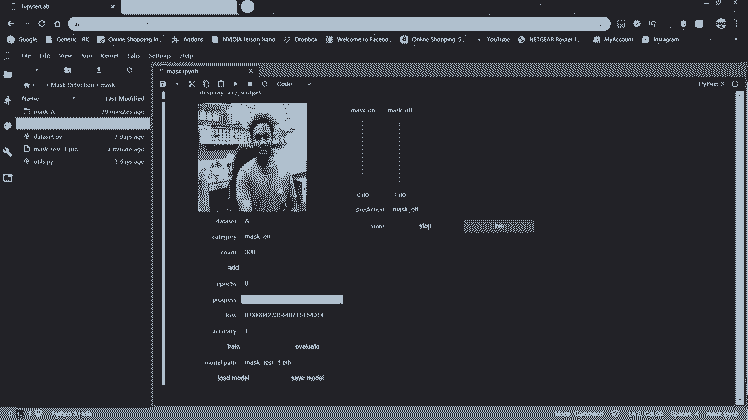This screenshot has height=420, width=748.
Task: Save the notebook using the toolbar save icon
Action: pos(163,84)
